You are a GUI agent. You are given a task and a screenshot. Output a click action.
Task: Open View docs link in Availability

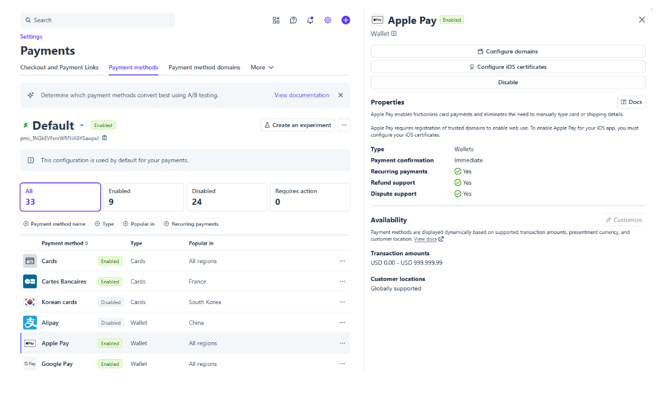pyautogui.click(x=429, y=239)
